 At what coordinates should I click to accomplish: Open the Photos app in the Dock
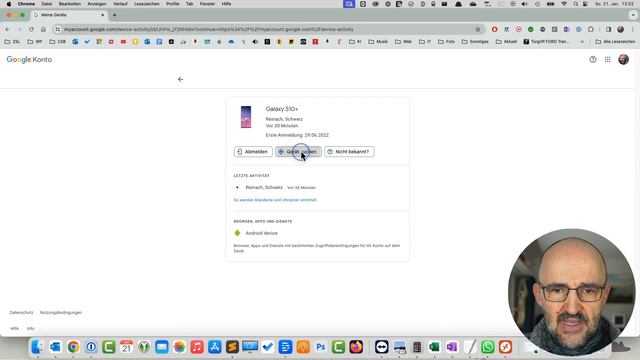pyautogui.click(x=180, y=347)
